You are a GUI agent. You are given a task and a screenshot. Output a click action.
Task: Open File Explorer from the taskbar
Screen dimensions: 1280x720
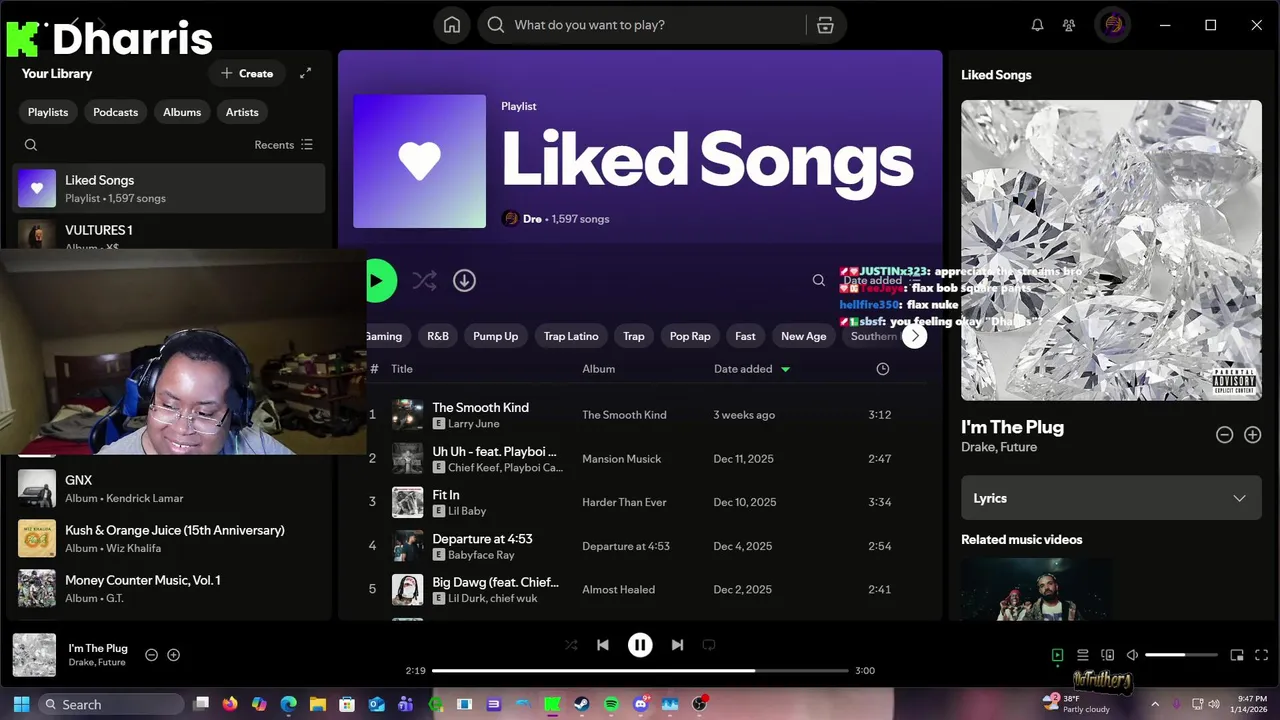(x=318, y=704)
